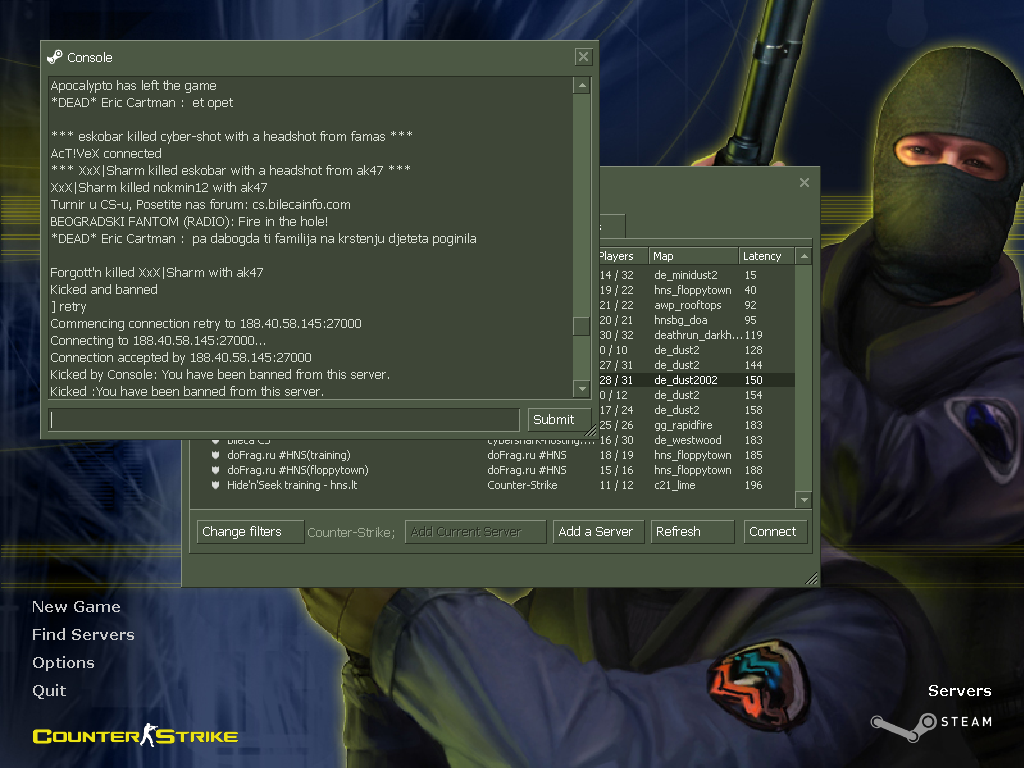Viewport: 1024px width, 768px height.
Task: Select Quit from main menu
Action: pyautogui.click(x=49, y=691)
